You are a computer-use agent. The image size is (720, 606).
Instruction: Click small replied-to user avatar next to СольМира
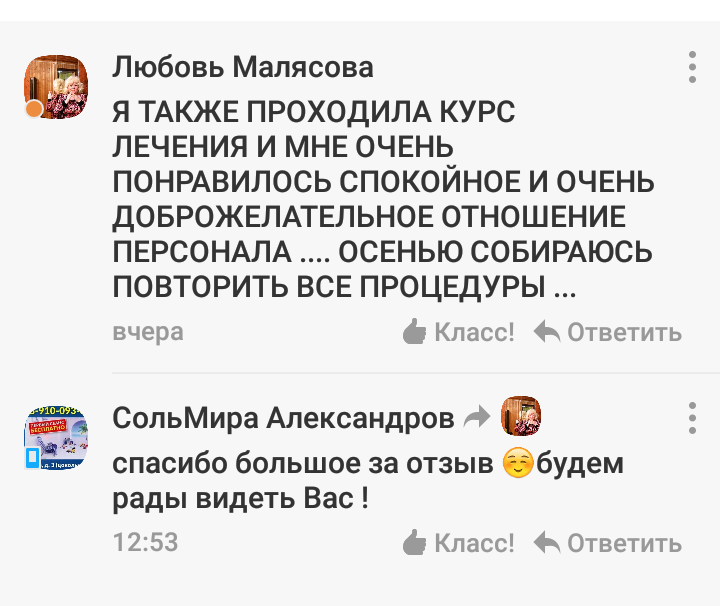tap(520, 416)
